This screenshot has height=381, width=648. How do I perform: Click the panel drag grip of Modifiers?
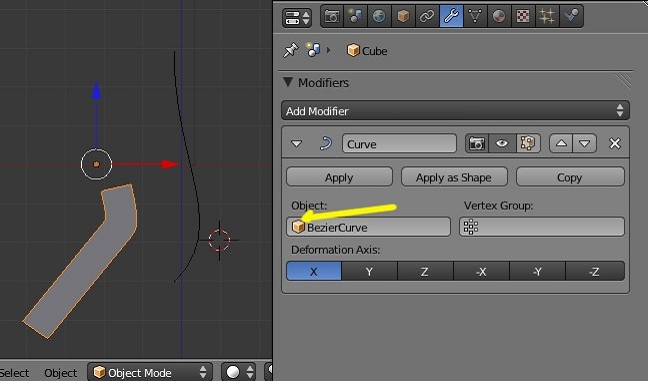[623, 81]
